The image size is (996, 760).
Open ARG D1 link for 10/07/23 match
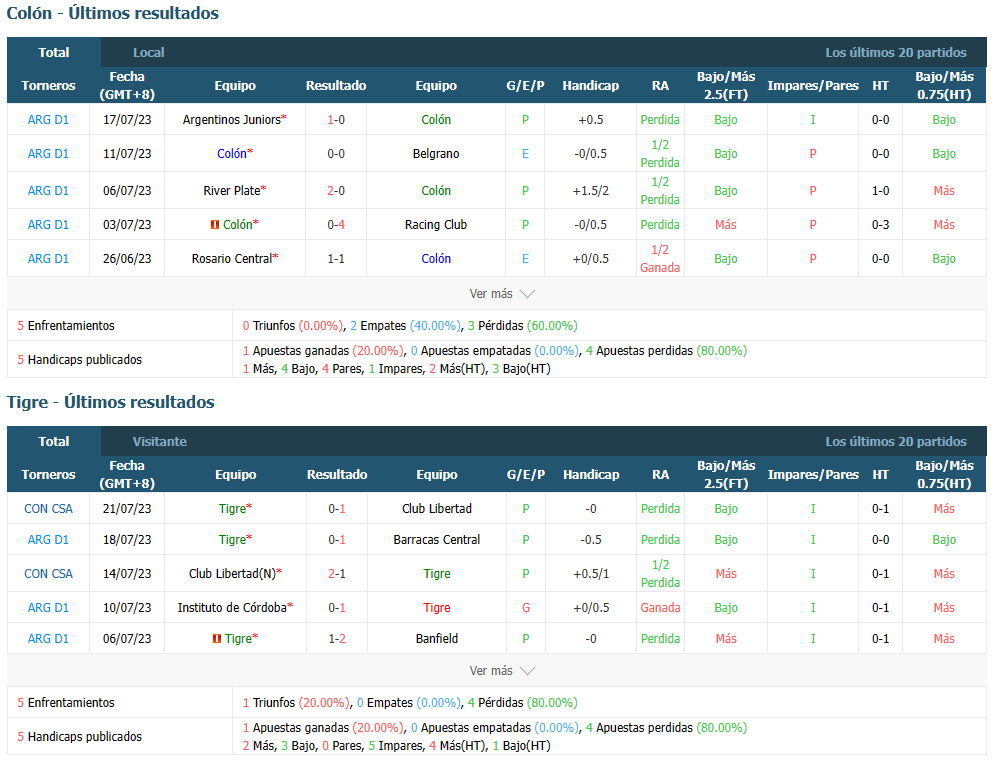(48, 607)
